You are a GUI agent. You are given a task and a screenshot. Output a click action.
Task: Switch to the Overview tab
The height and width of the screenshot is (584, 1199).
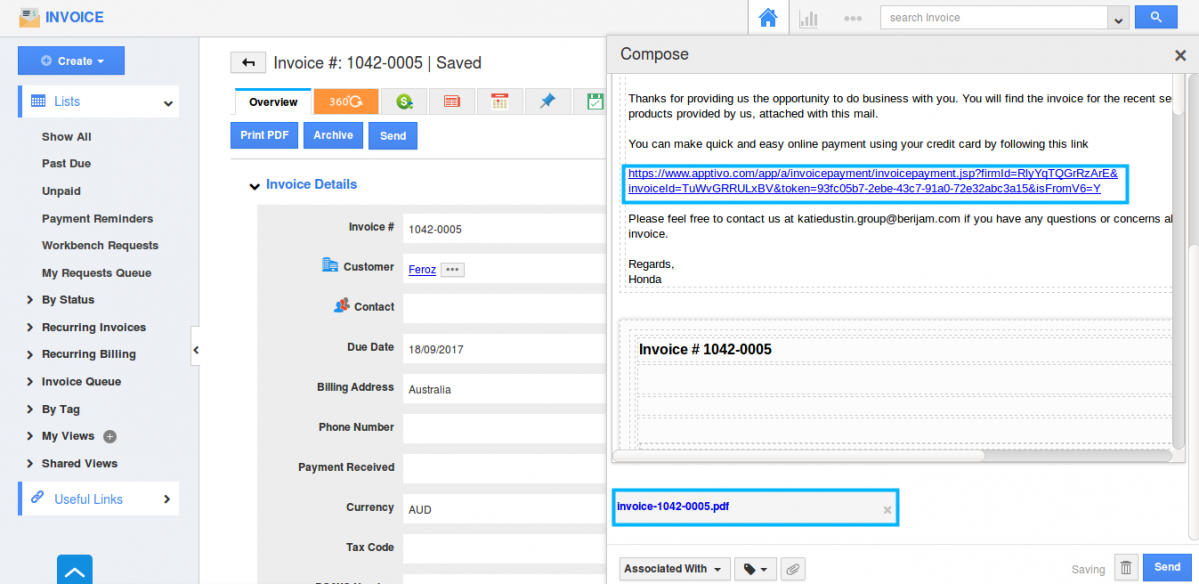[x=273, y=102]
